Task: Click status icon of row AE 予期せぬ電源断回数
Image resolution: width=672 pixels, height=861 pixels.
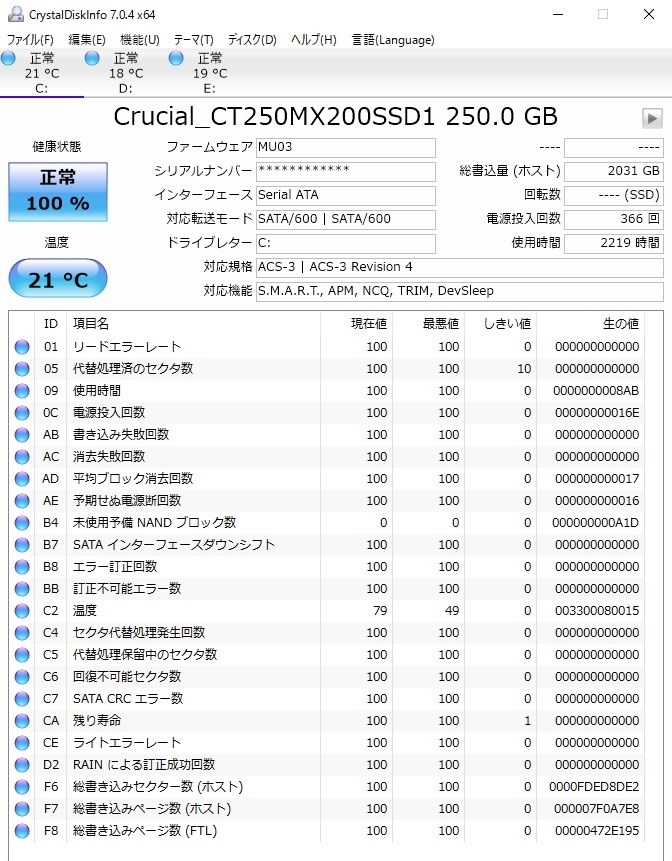Action: coord(22,500)
